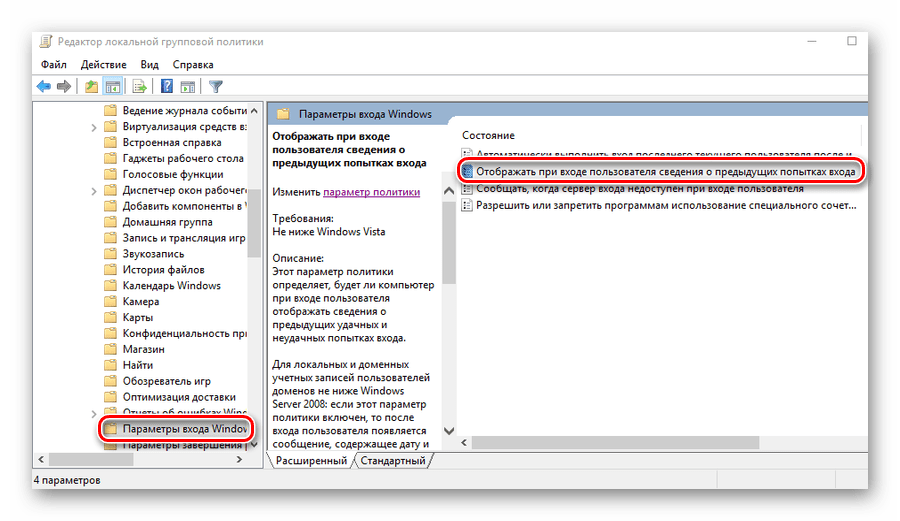Click the tree pane scroll-down arrow

pos(254,445)
